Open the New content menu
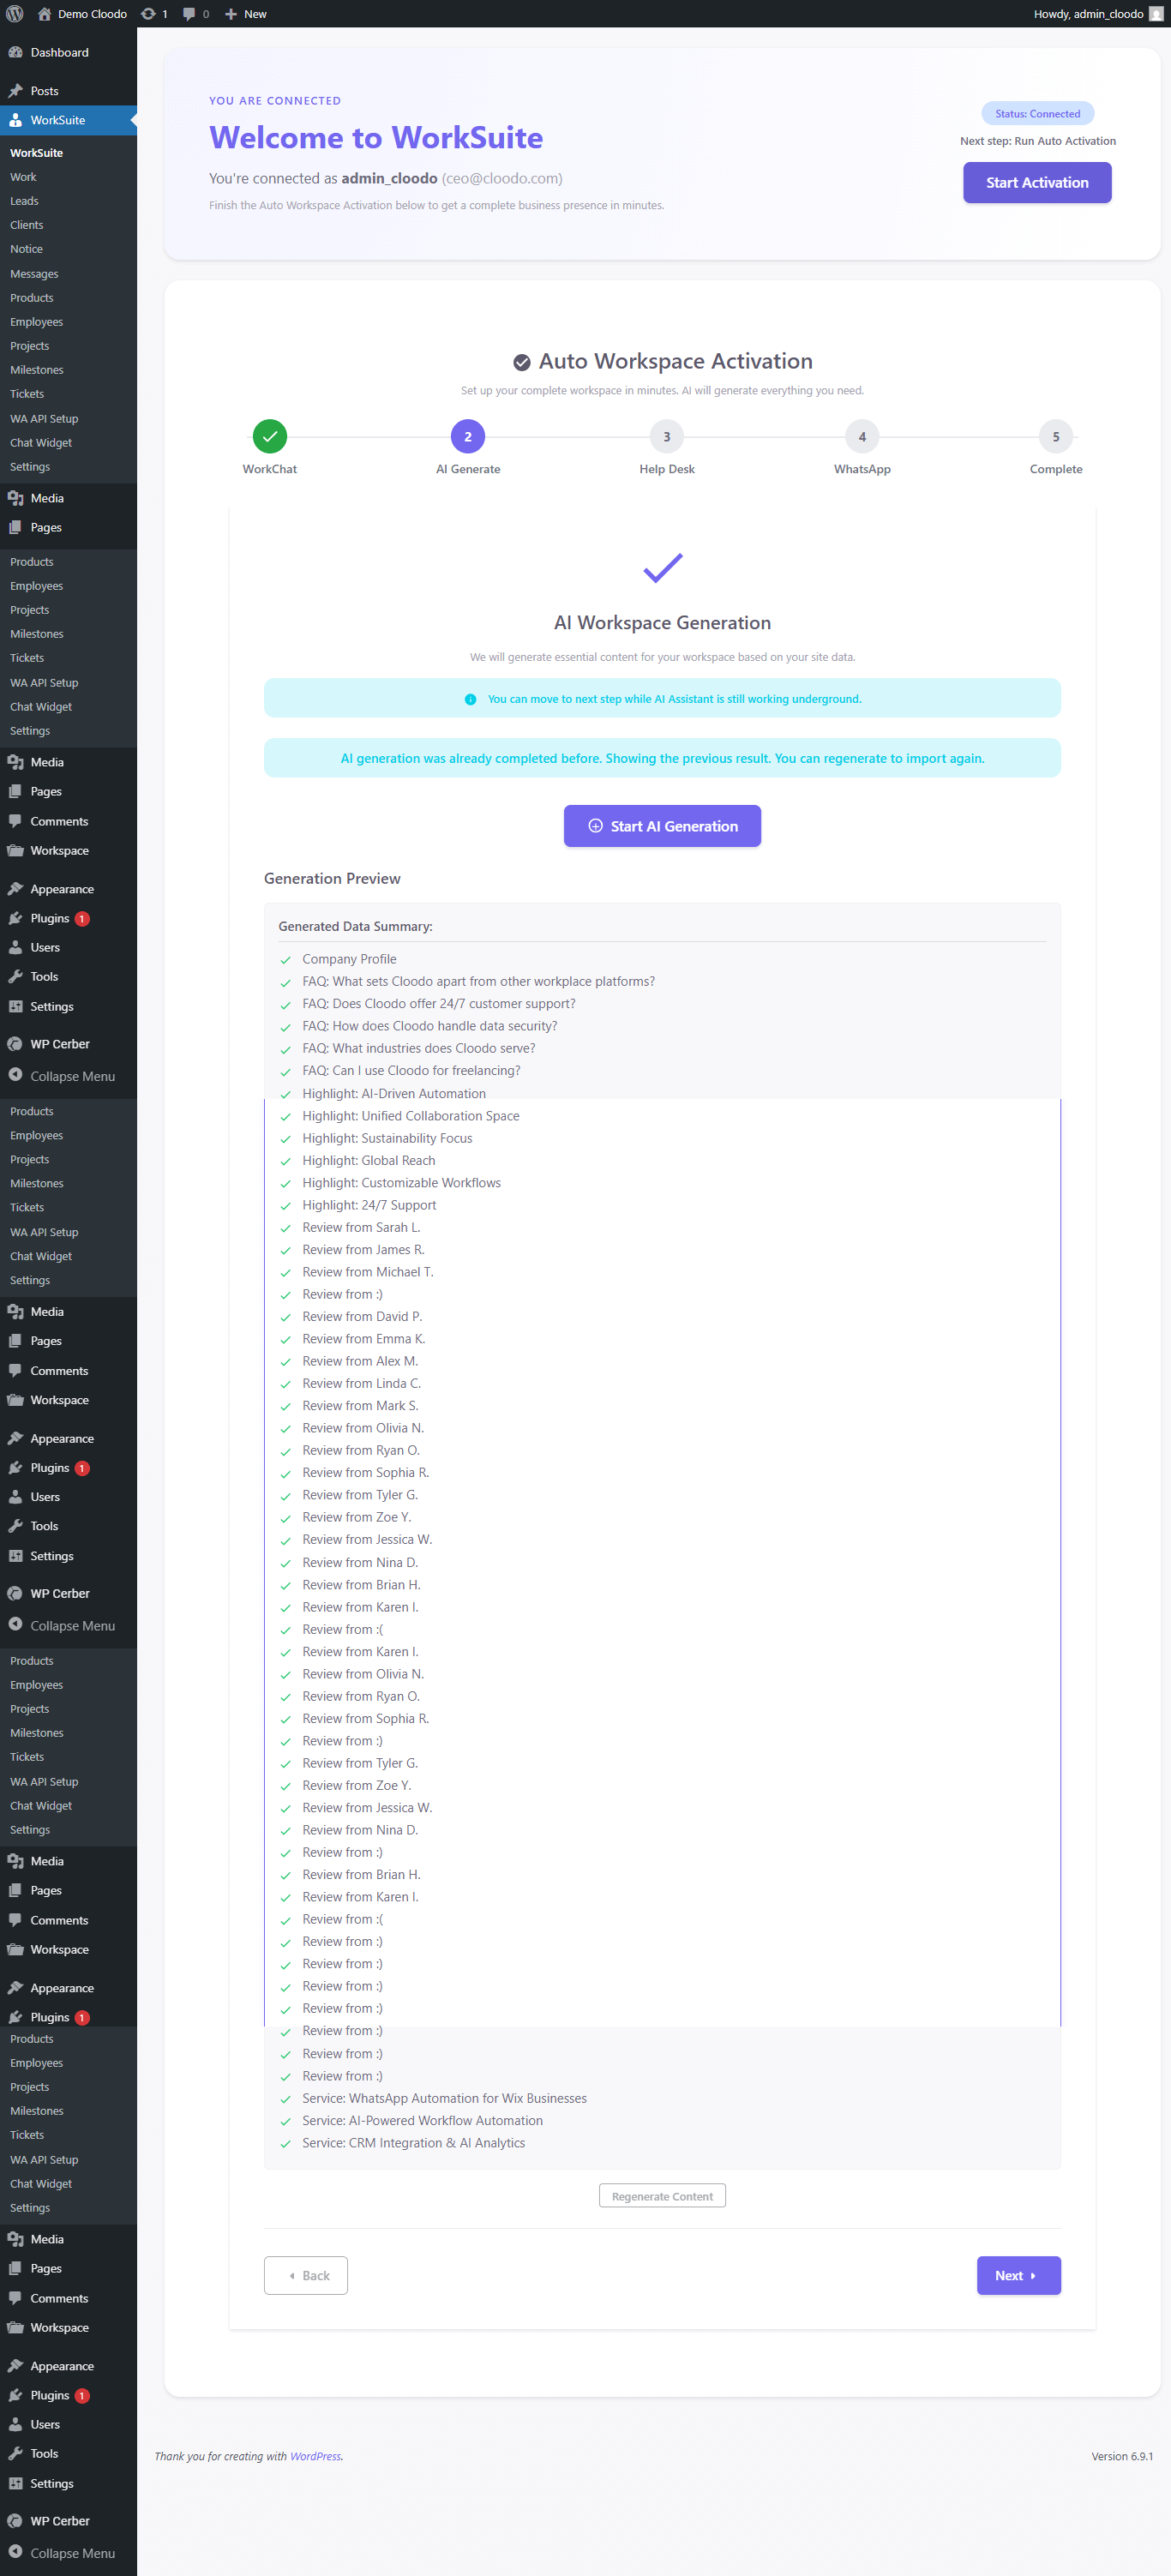 click(x=246, y=14)
